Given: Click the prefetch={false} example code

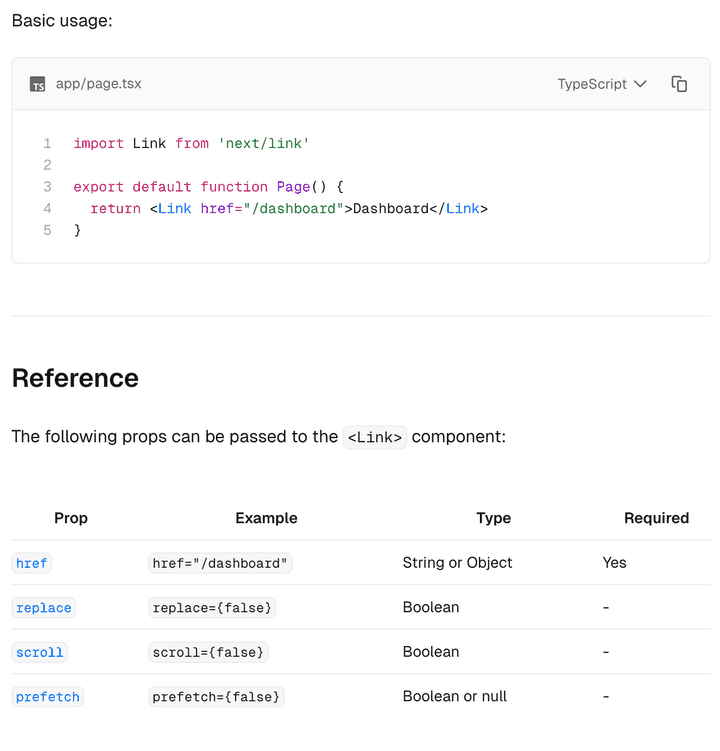Looking at the screenshot, I should coord(216,697).
